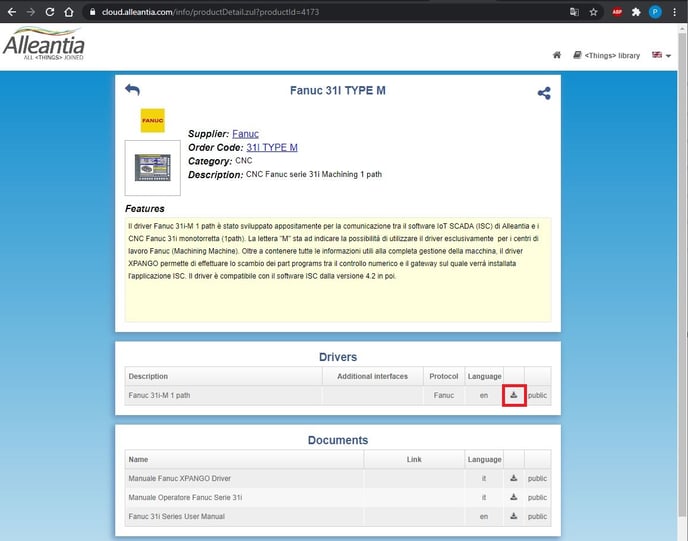Click the Fanuc protocol cell in drivers
This screenshot has width=688, height=541.
click(x=444, y=395)
